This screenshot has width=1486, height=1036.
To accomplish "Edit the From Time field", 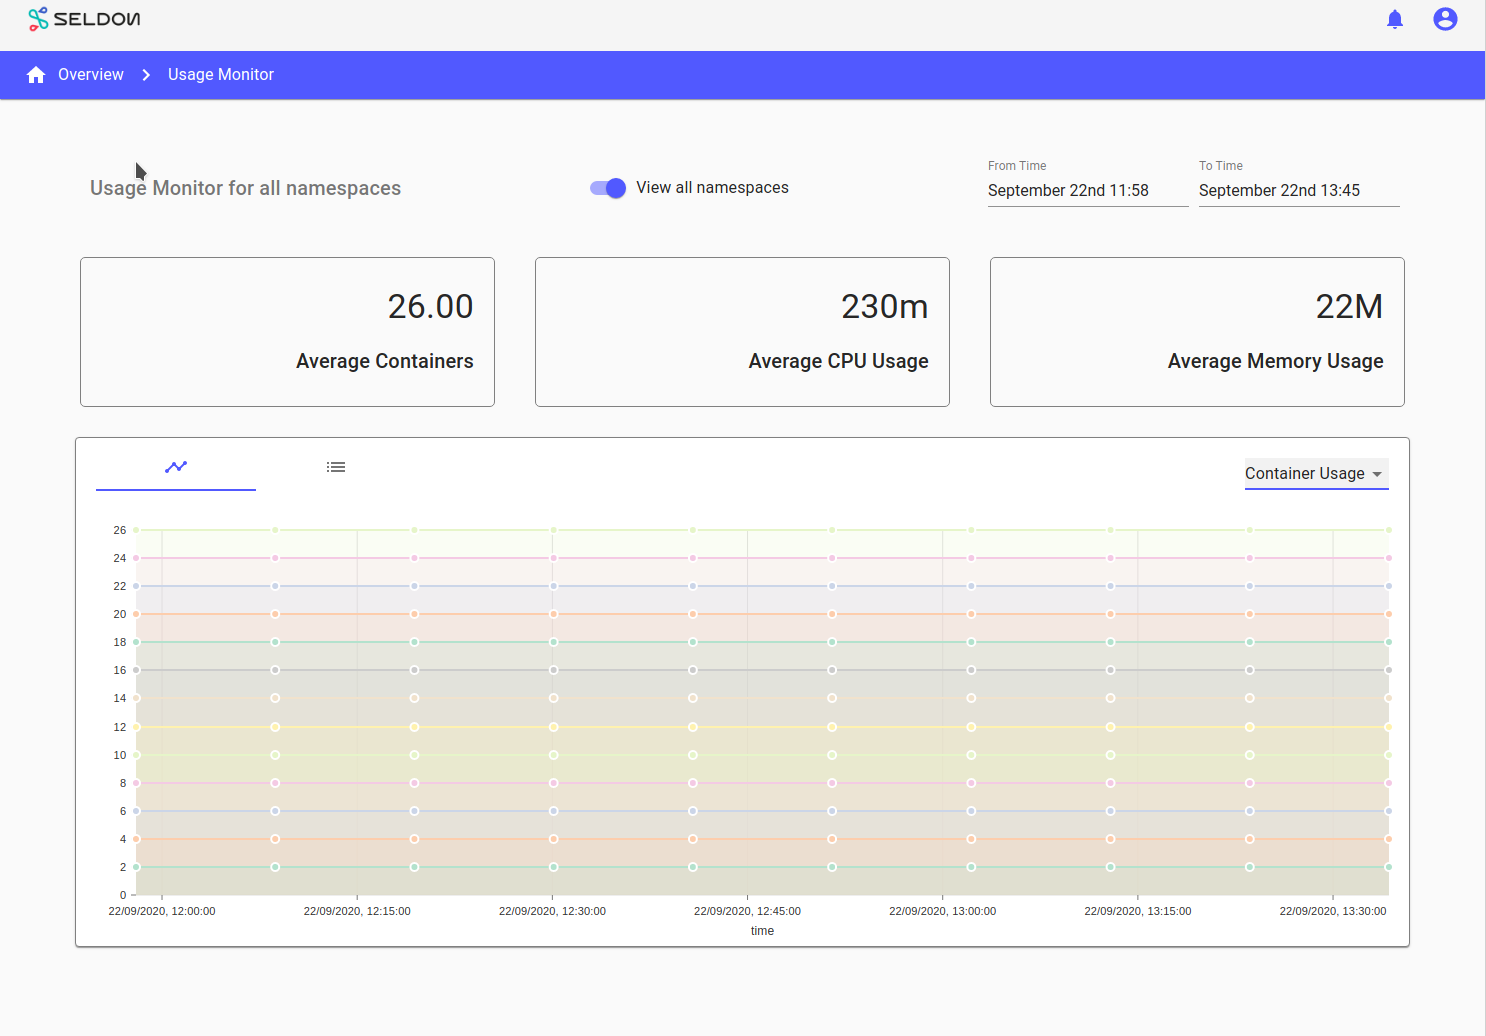I will pos(1088,190).
